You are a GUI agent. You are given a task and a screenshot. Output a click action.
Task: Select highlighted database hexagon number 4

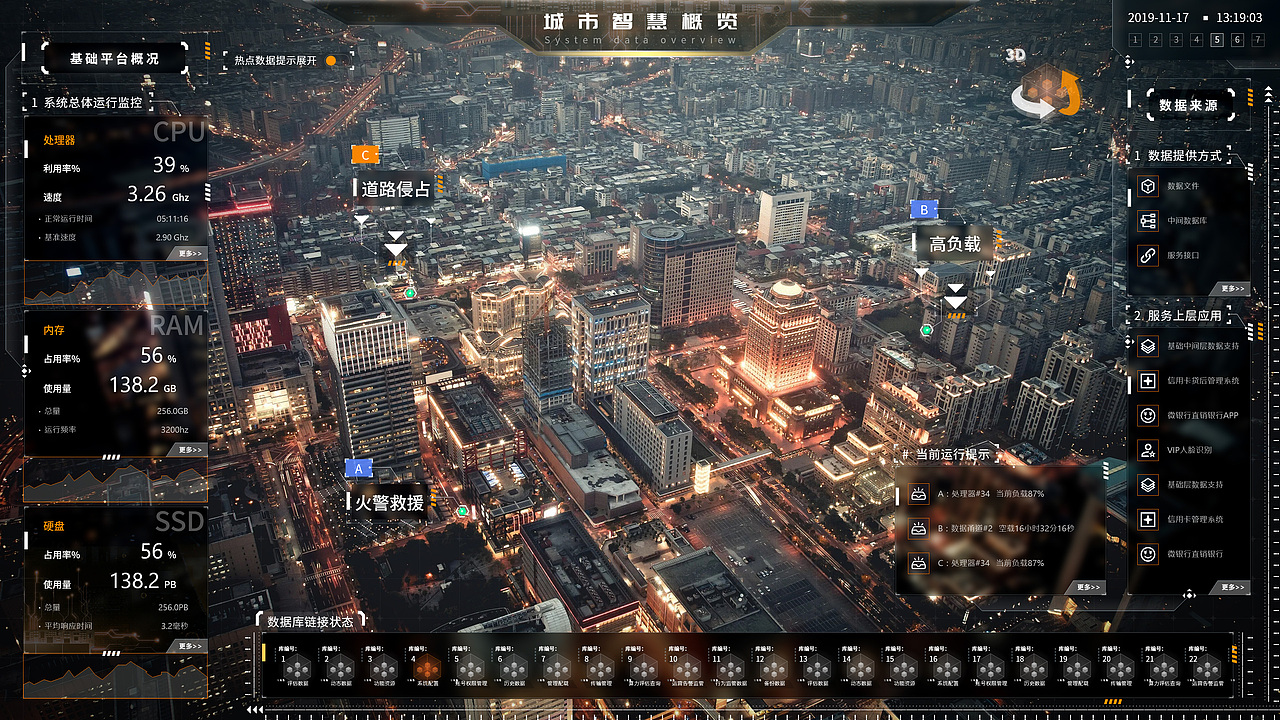[427, 668]
